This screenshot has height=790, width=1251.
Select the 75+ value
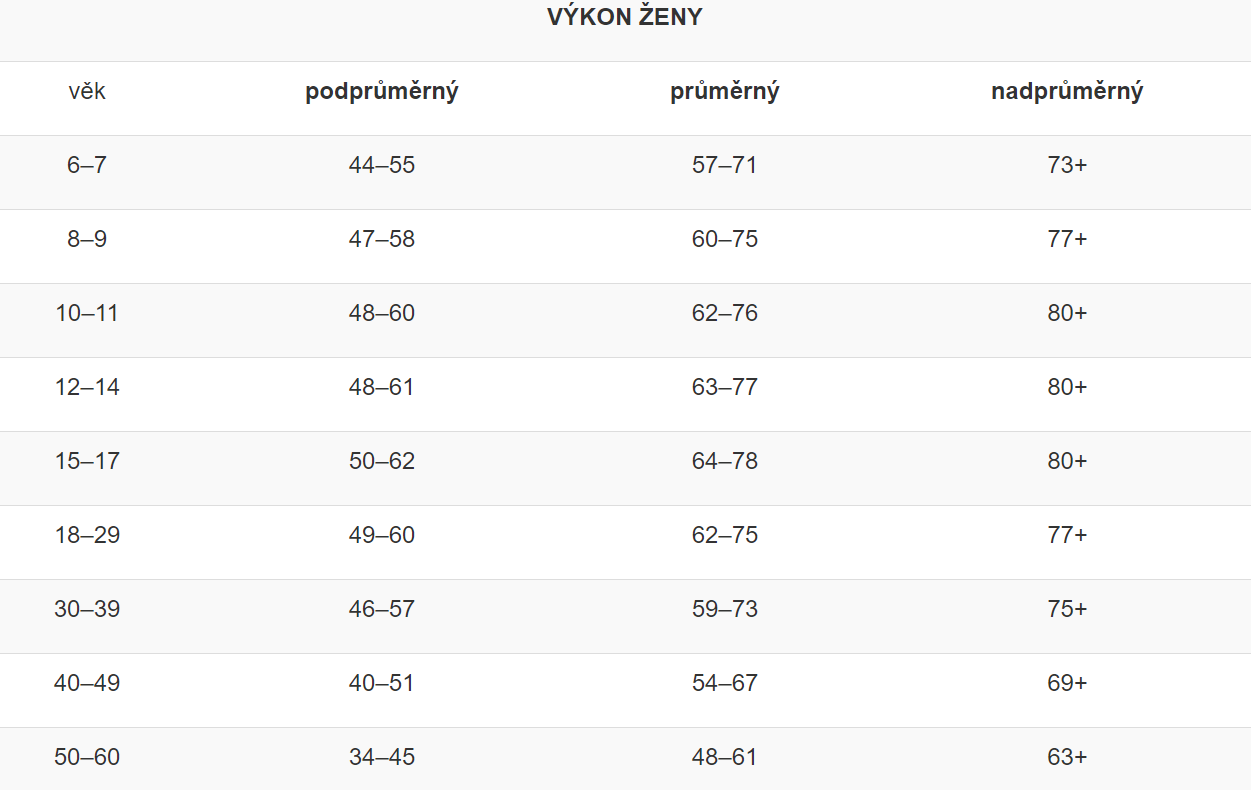pos(1067,609)
